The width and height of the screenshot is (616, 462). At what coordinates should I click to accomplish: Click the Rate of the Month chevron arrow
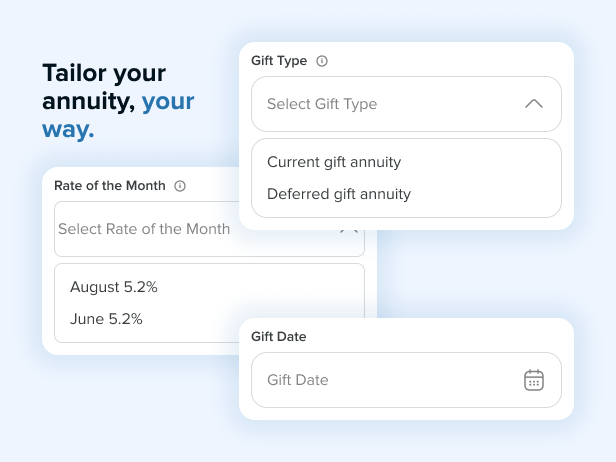[348, 229]
